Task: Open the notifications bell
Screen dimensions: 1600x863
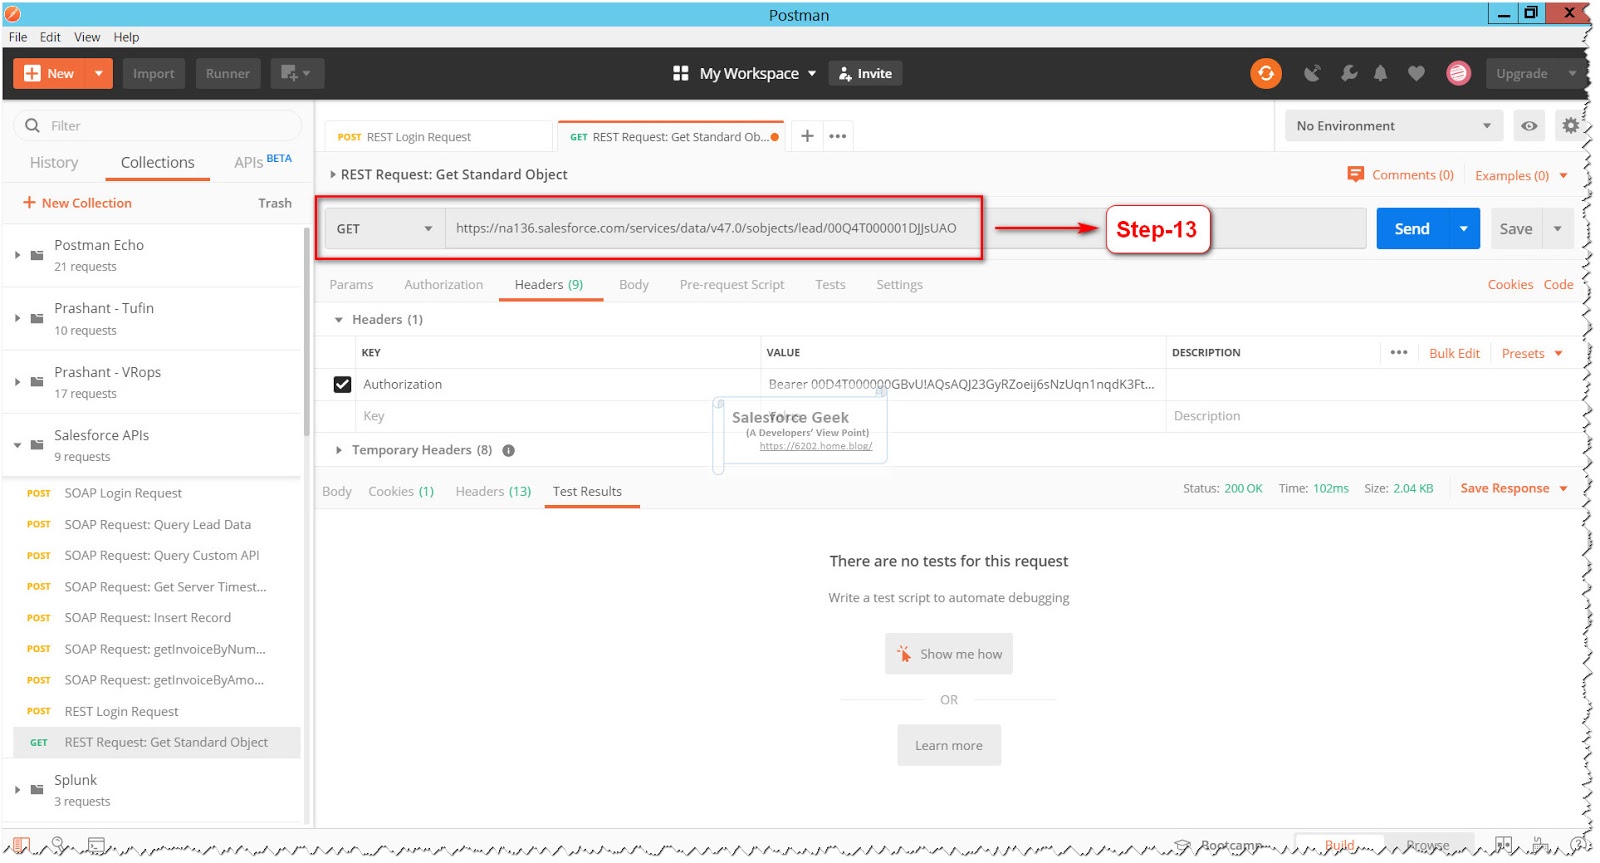Action: [1380, 73]
